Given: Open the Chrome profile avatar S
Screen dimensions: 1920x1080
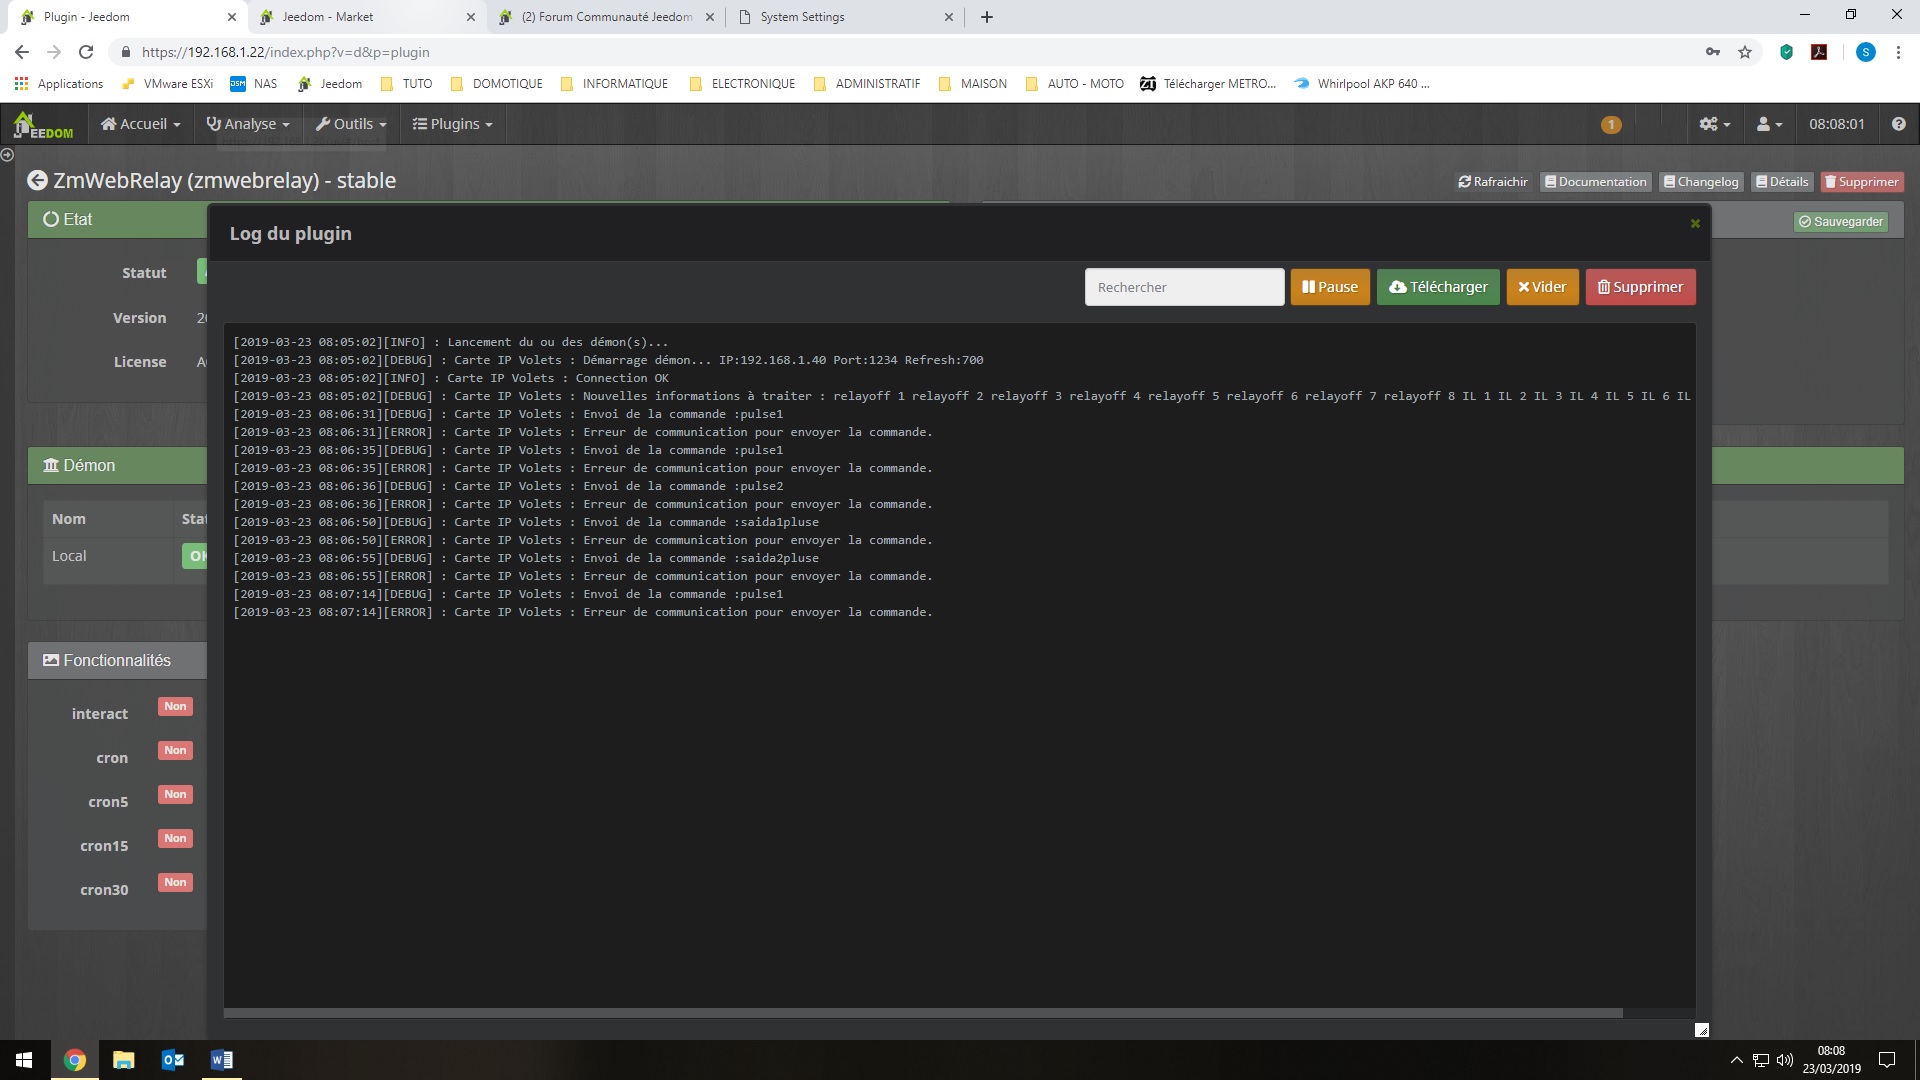Looking at the screenshot, I should tap(1865, 52).
